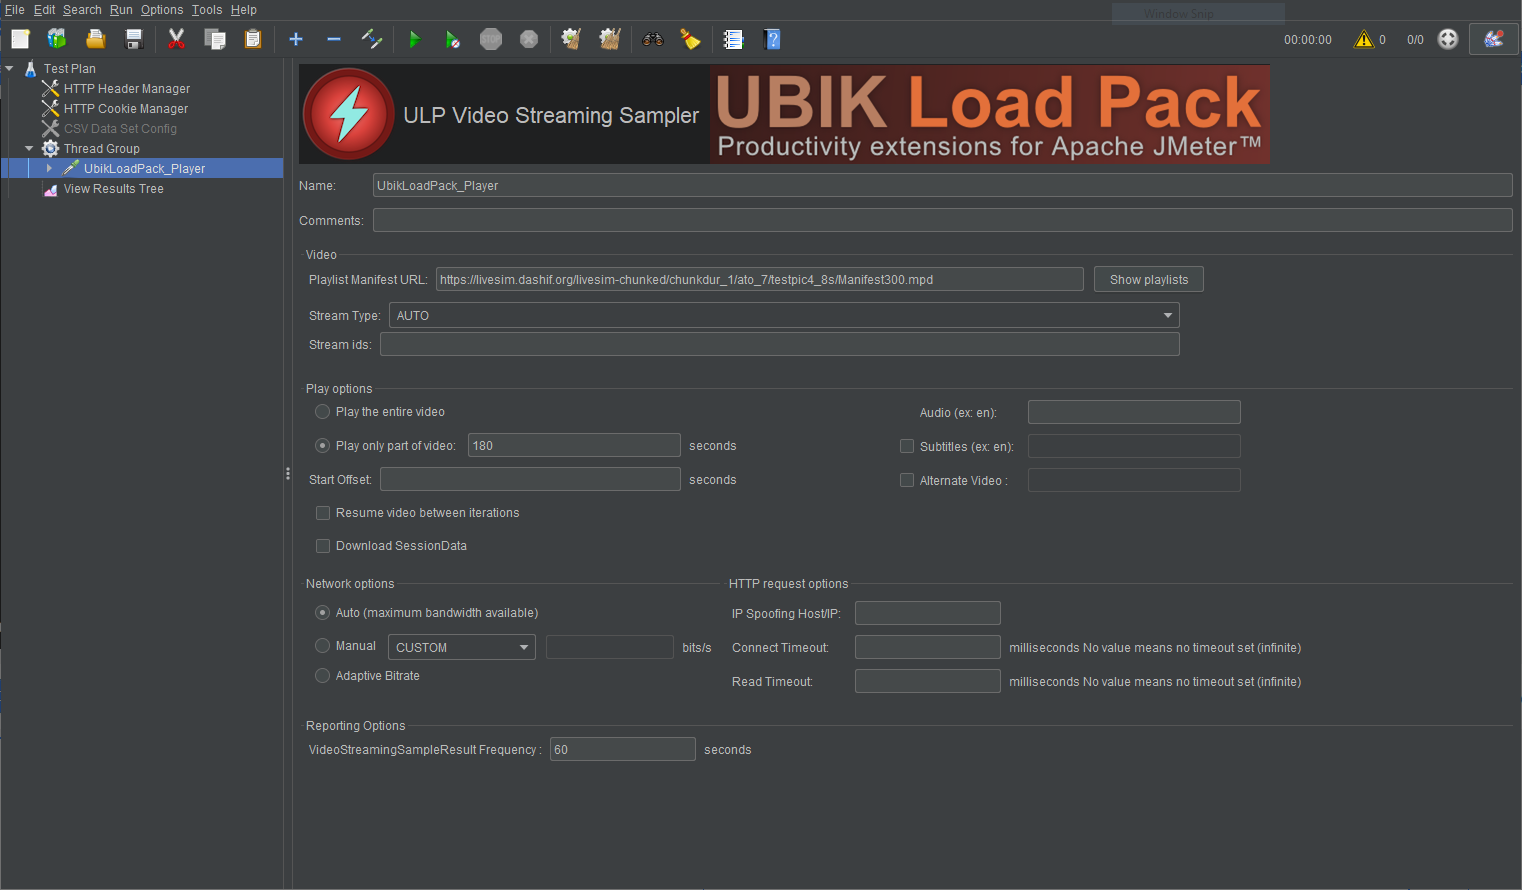Click the Playlist Manifest URL field
This screenshot has height=890, width=1522.
pos(760,280)
